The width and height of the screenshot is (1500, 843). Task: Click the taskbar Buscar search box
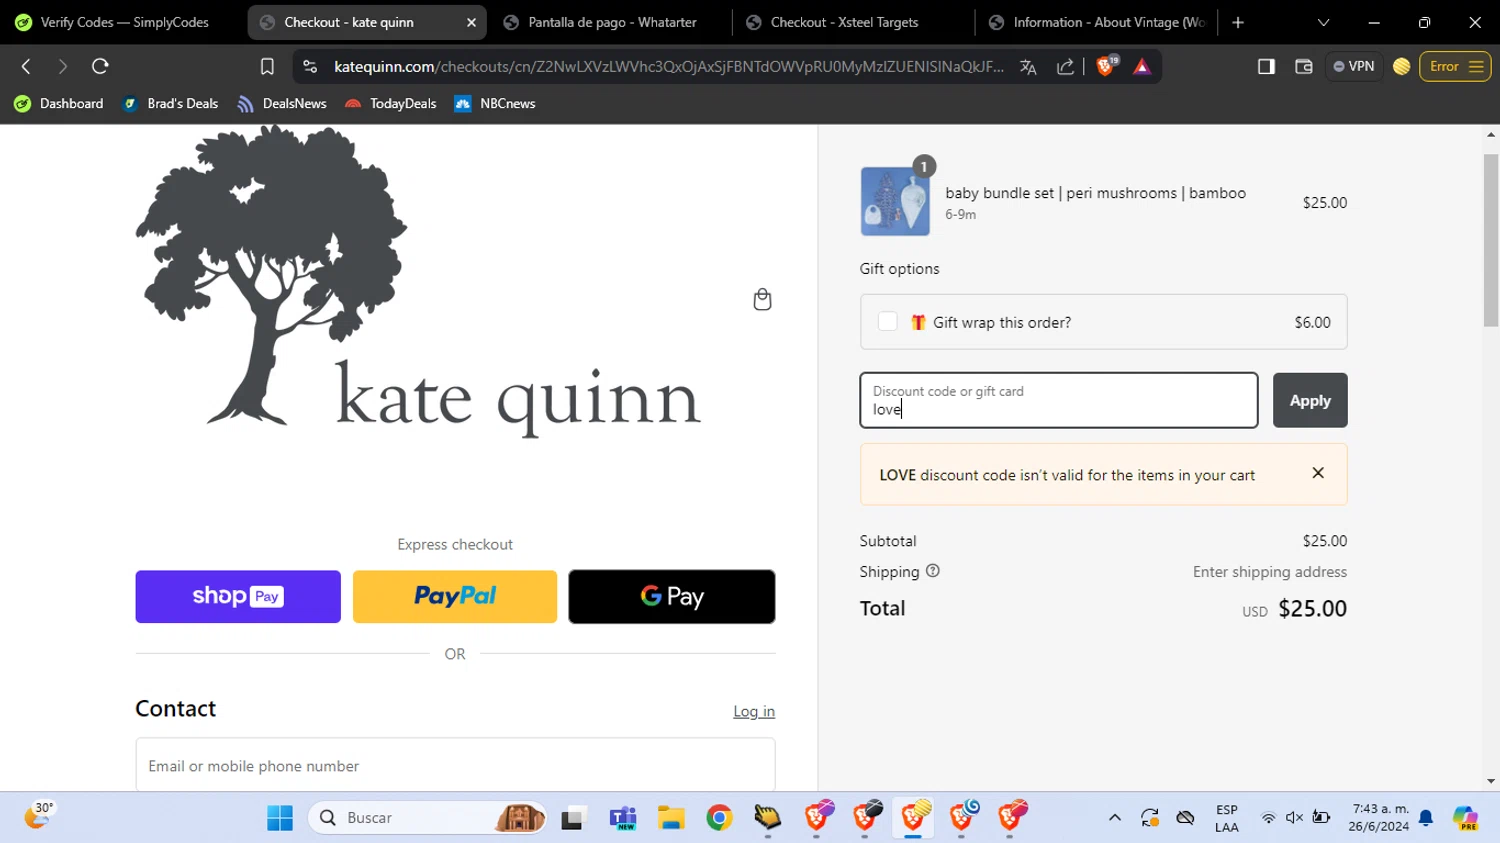tap(428, 818)
